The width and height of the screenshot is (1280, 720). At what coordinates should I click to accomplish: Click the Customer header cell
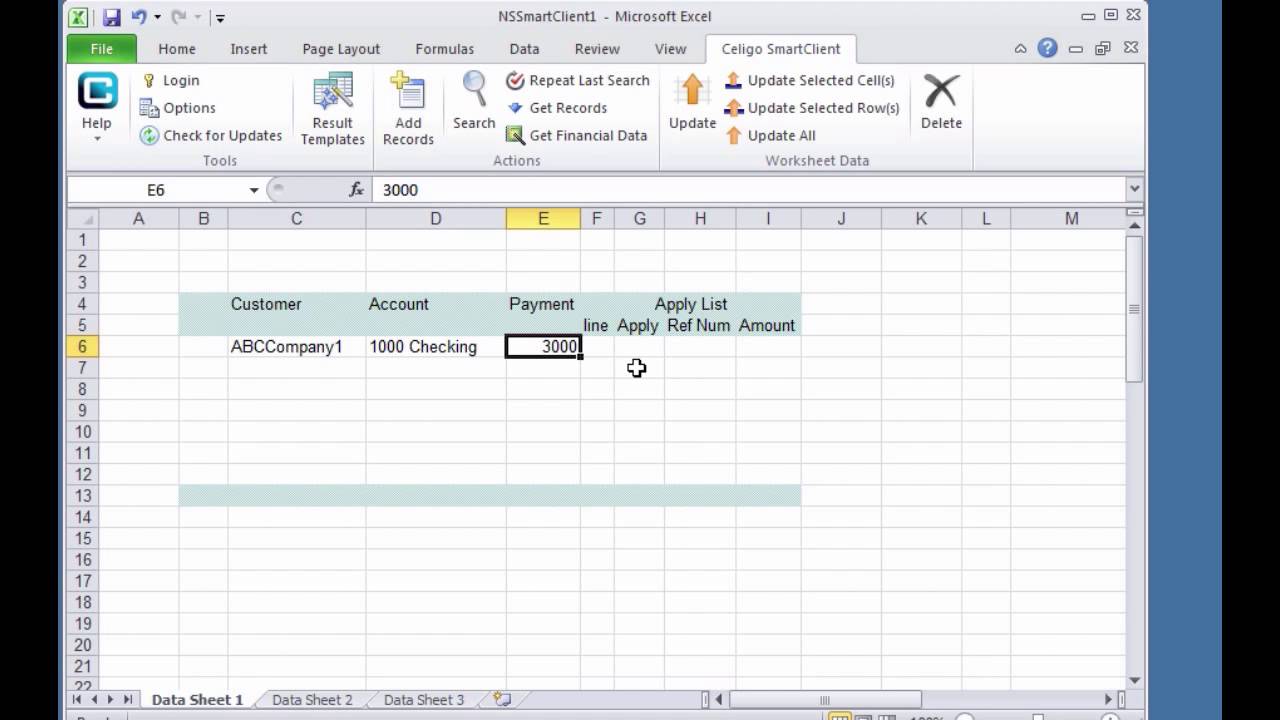296,304
